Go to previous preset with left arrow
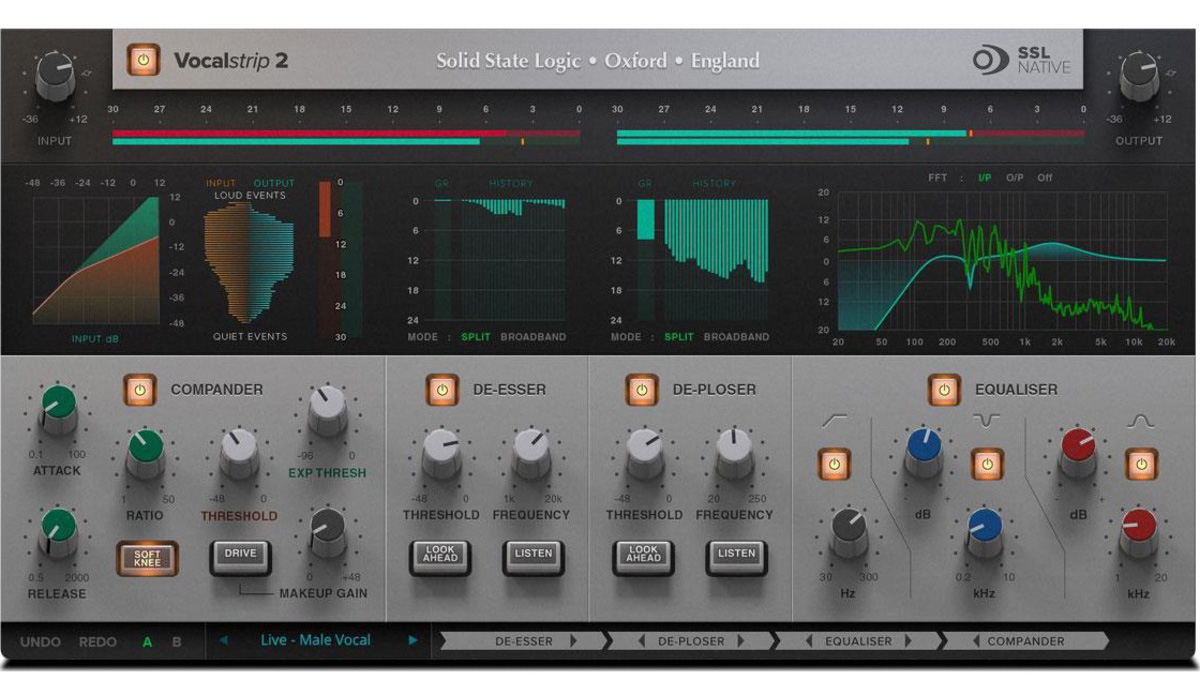The height and width of the screenshot is (697, 1200). point(223,640)
